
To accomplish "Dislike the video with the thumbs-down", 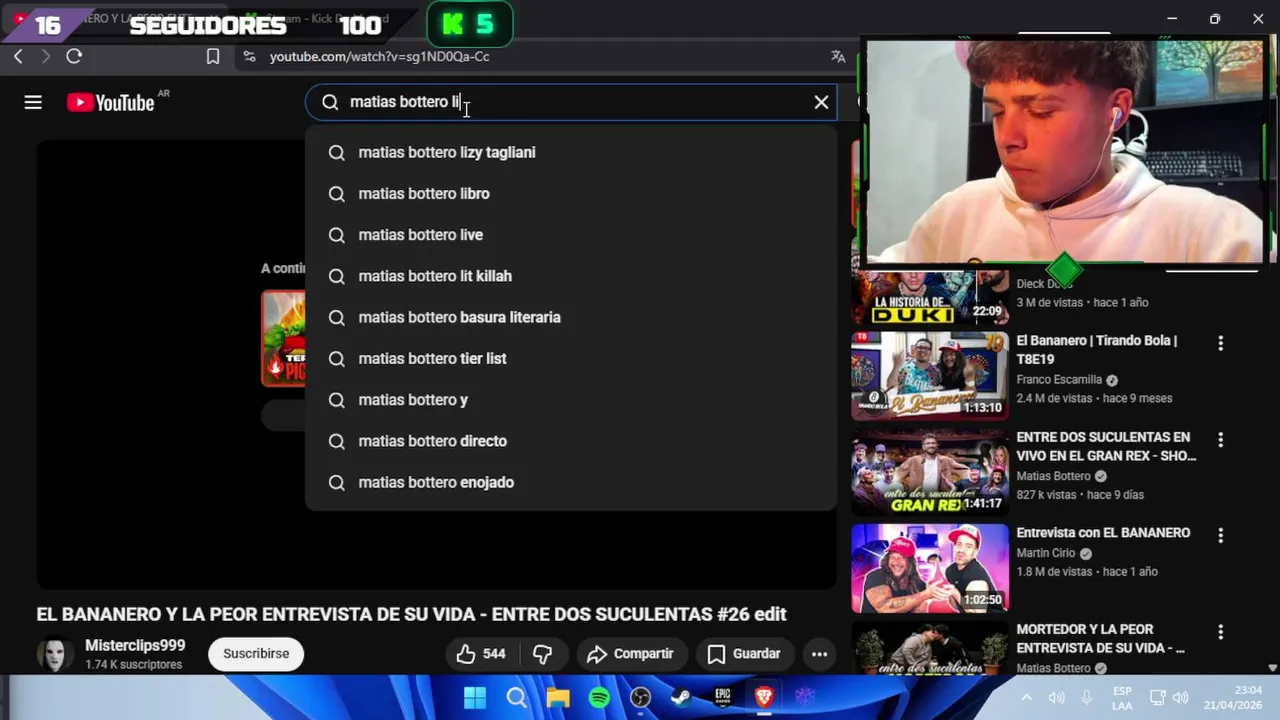I will (543, 654).
